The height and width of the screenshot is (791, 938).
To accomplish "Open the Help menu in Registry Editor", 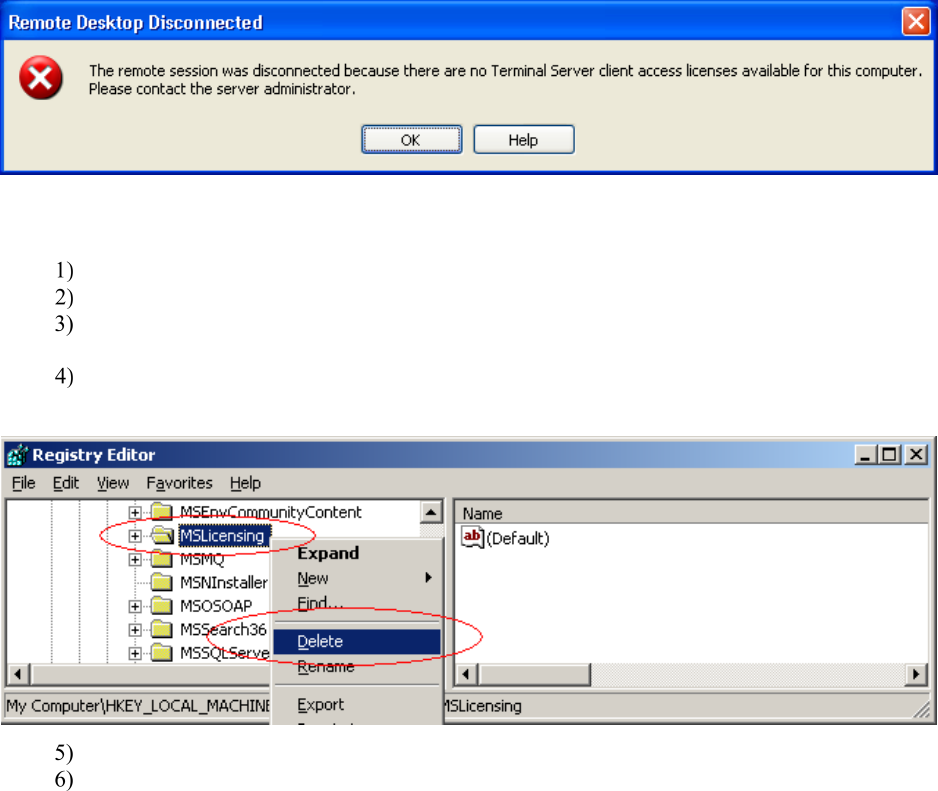I will pyautogui.click(x=245, y=483).
